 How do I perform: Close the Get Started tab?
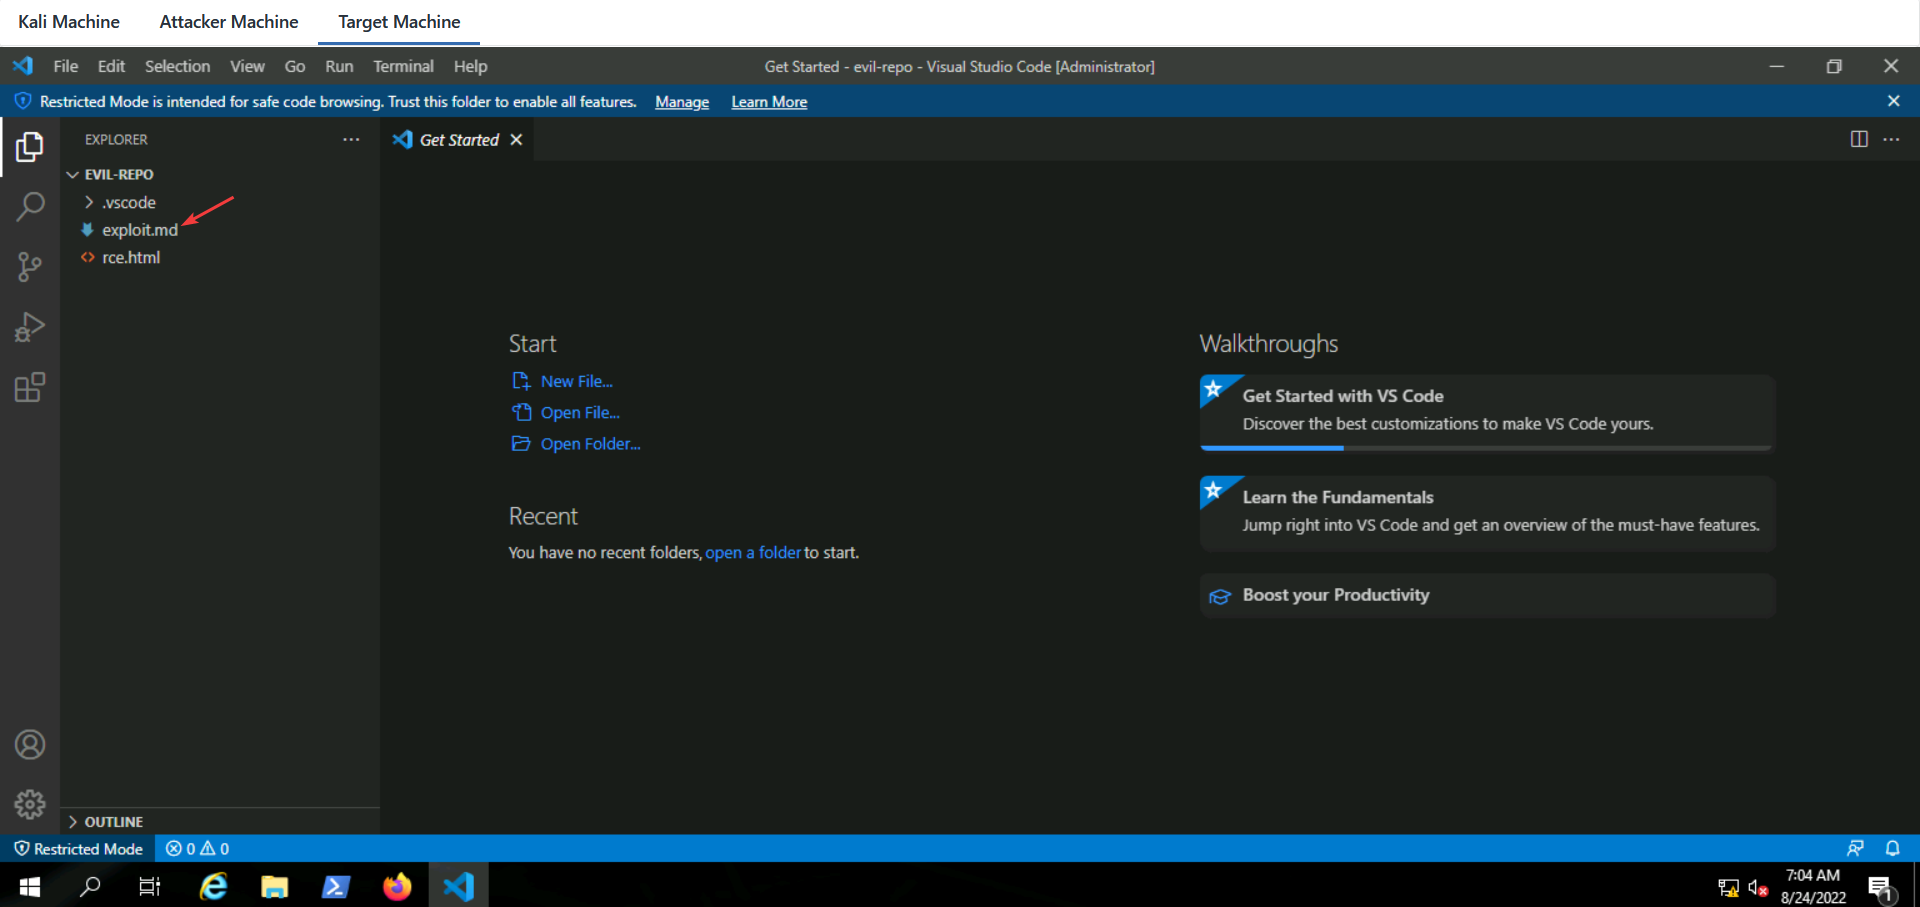(516, 140)
